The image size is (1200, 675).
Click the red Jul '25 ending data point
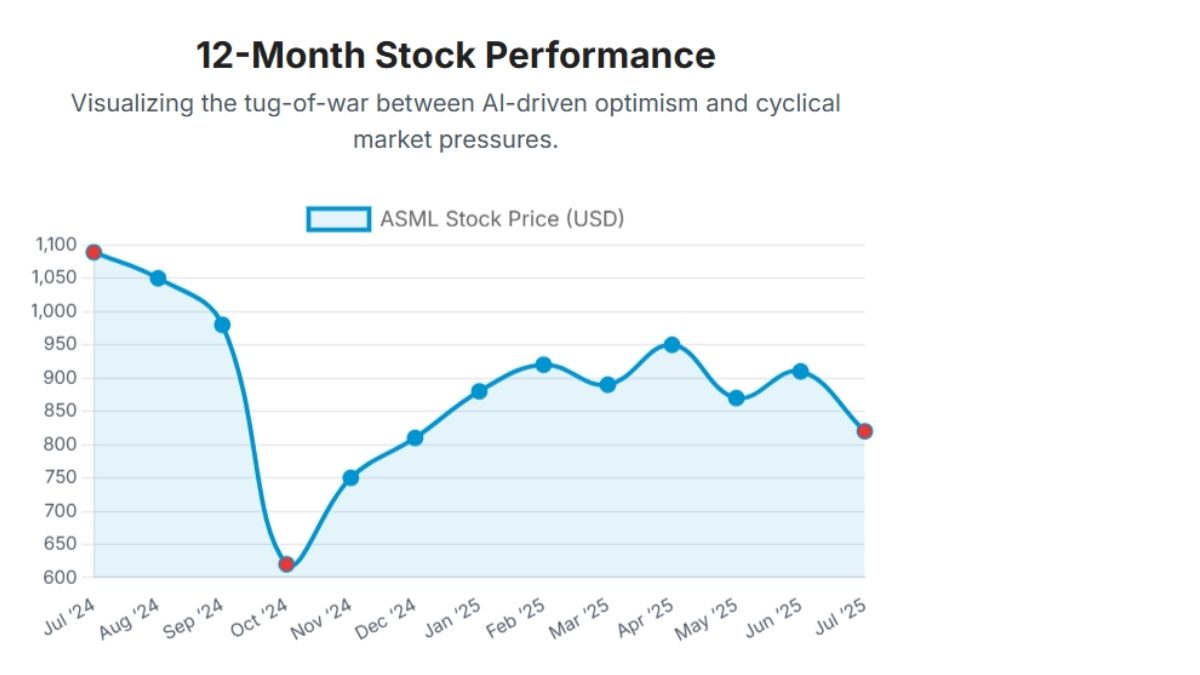tap(865, 431)
